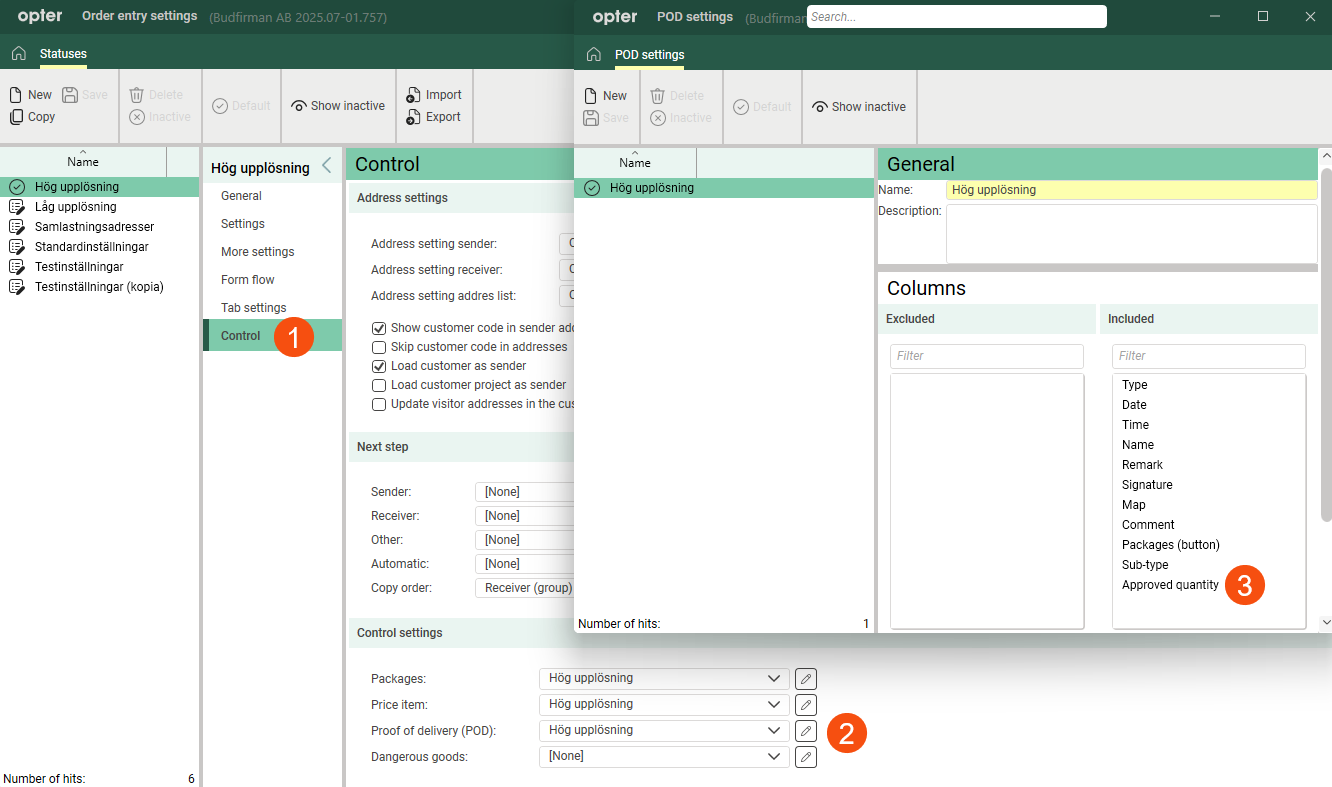Click edit pencil next to Packages dropdown
Viewport: 1332px width, 787px height.
[x=805, y=679]
